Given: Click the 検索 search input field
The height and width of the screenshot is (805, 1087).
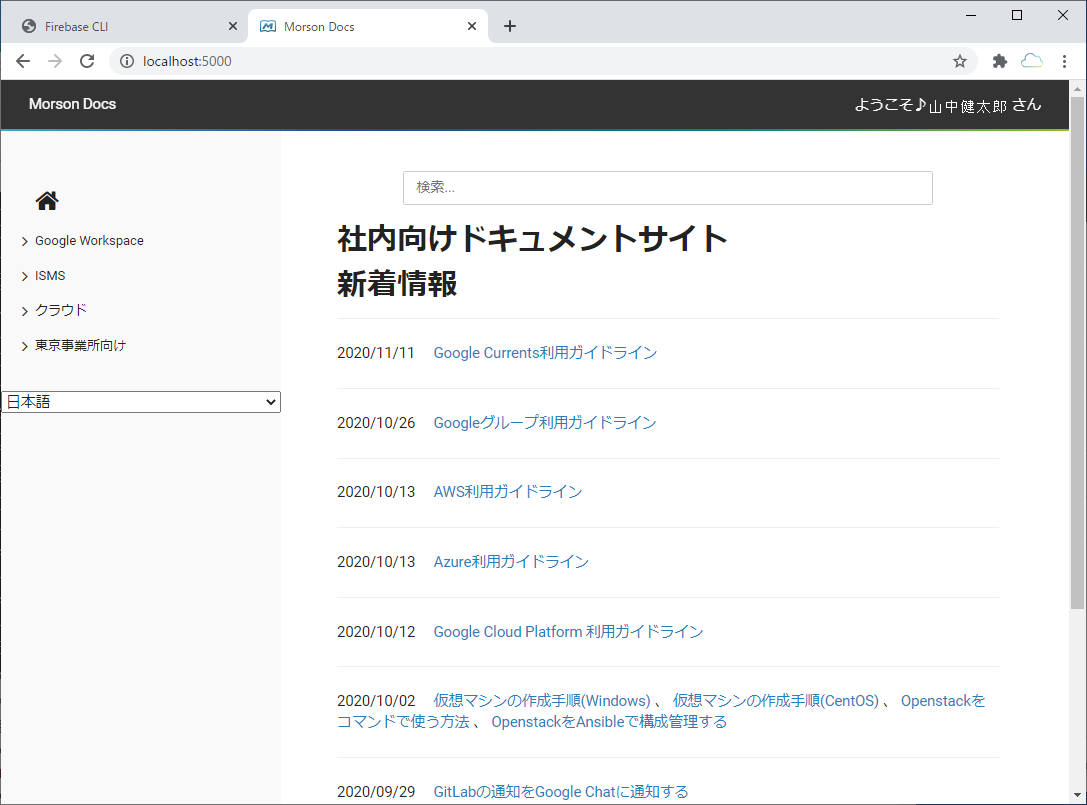Looking at the screenshot, I should (667, 188).
